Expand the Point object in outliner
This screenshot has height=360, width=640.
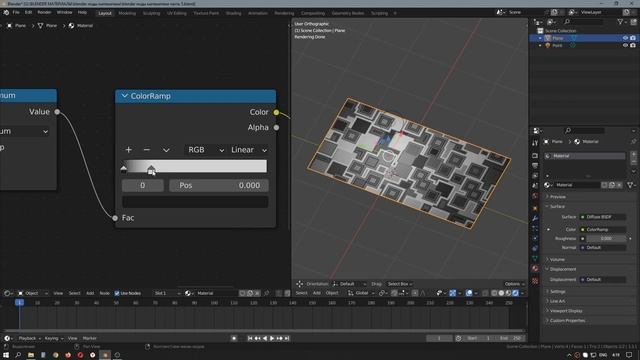click(540, 45)
